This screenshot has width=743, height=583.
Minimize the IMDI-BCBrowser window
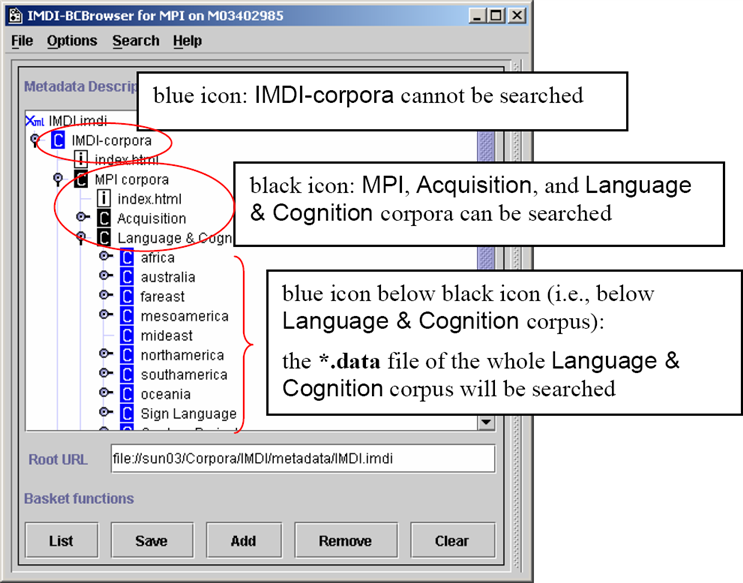click(x=477, y=16)
